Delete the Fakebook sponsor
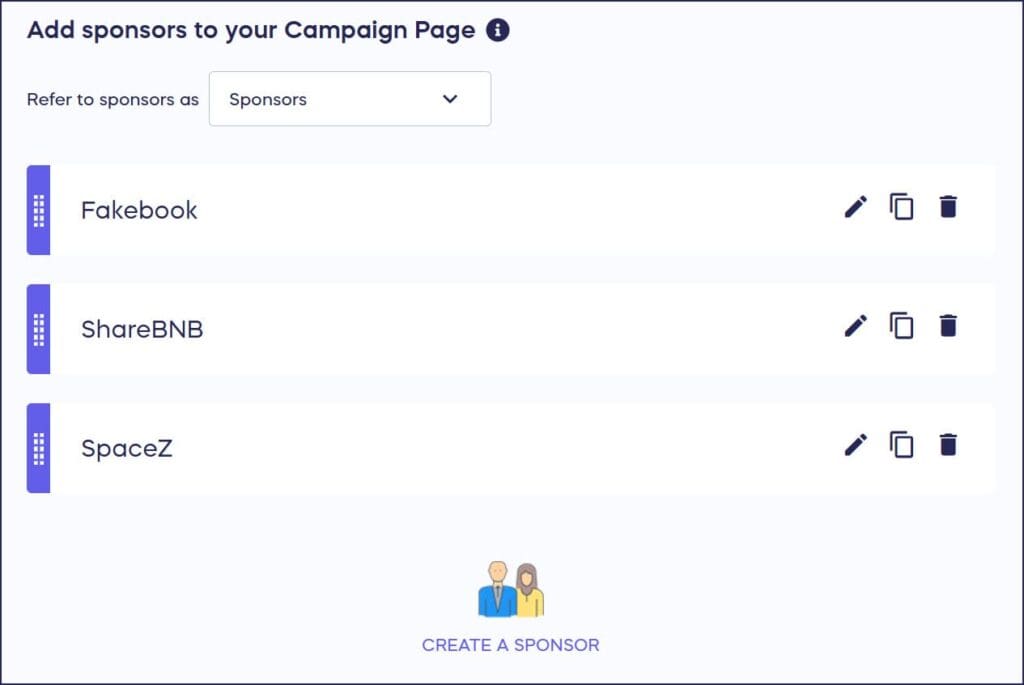 pos(947,206)
